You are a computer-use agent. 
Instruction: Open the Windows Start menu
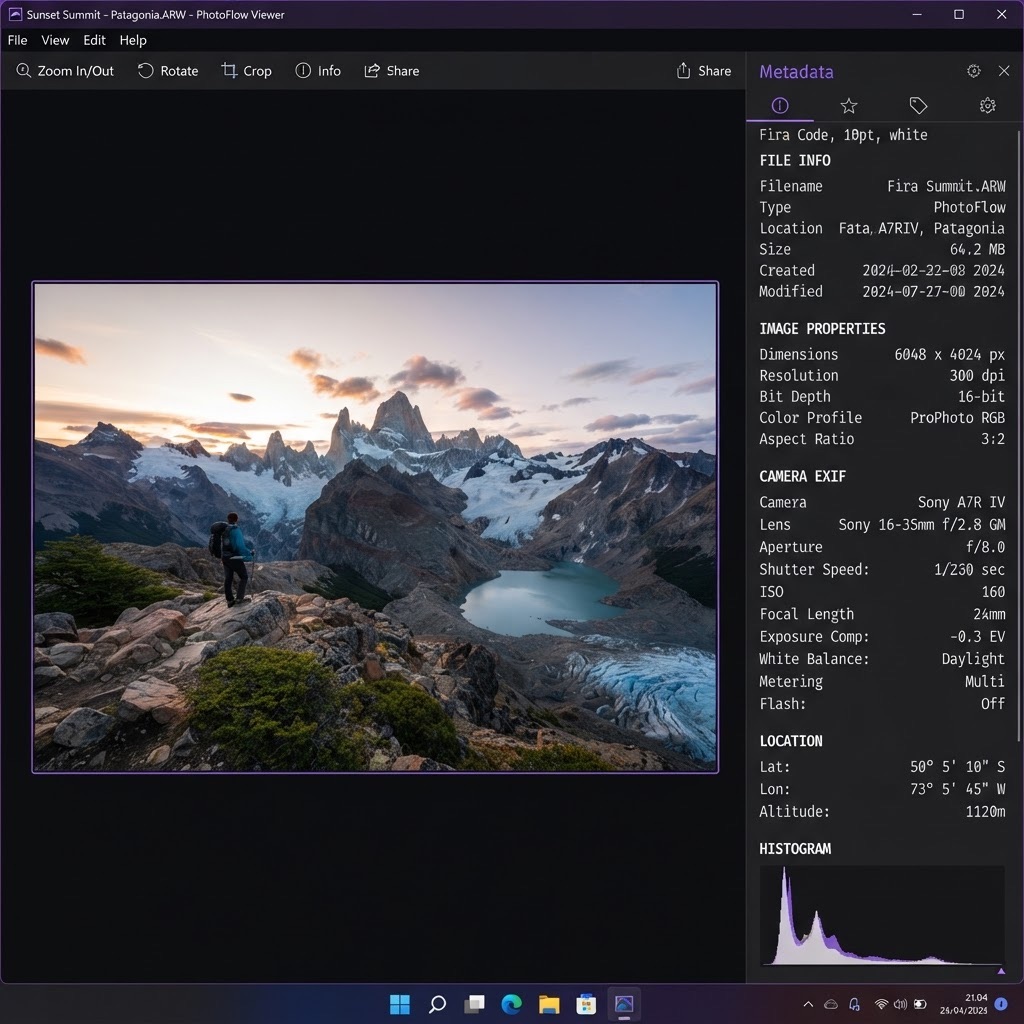coord(400,1004)
